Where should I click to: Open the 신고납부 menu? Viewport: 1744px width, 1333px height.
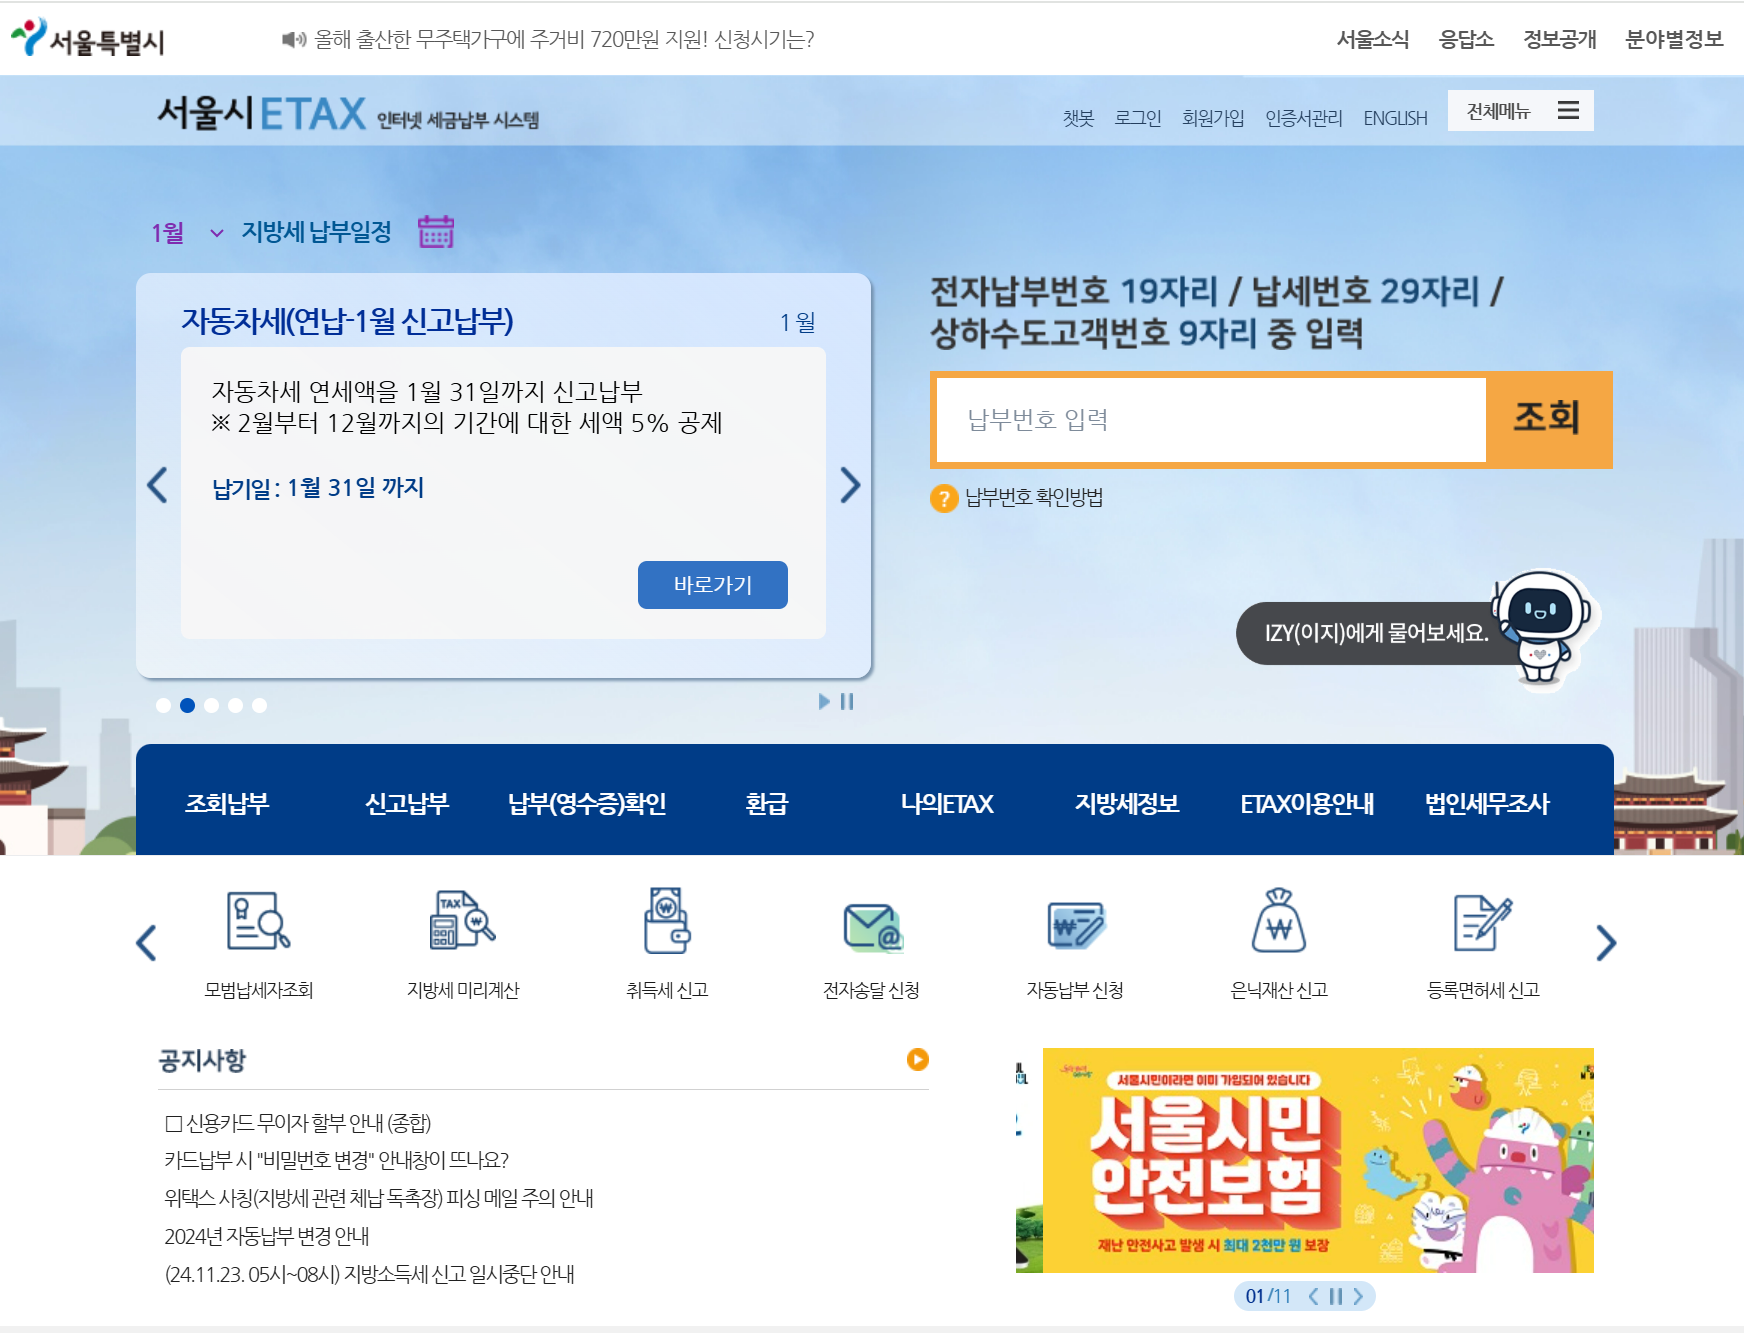(407, 803)
